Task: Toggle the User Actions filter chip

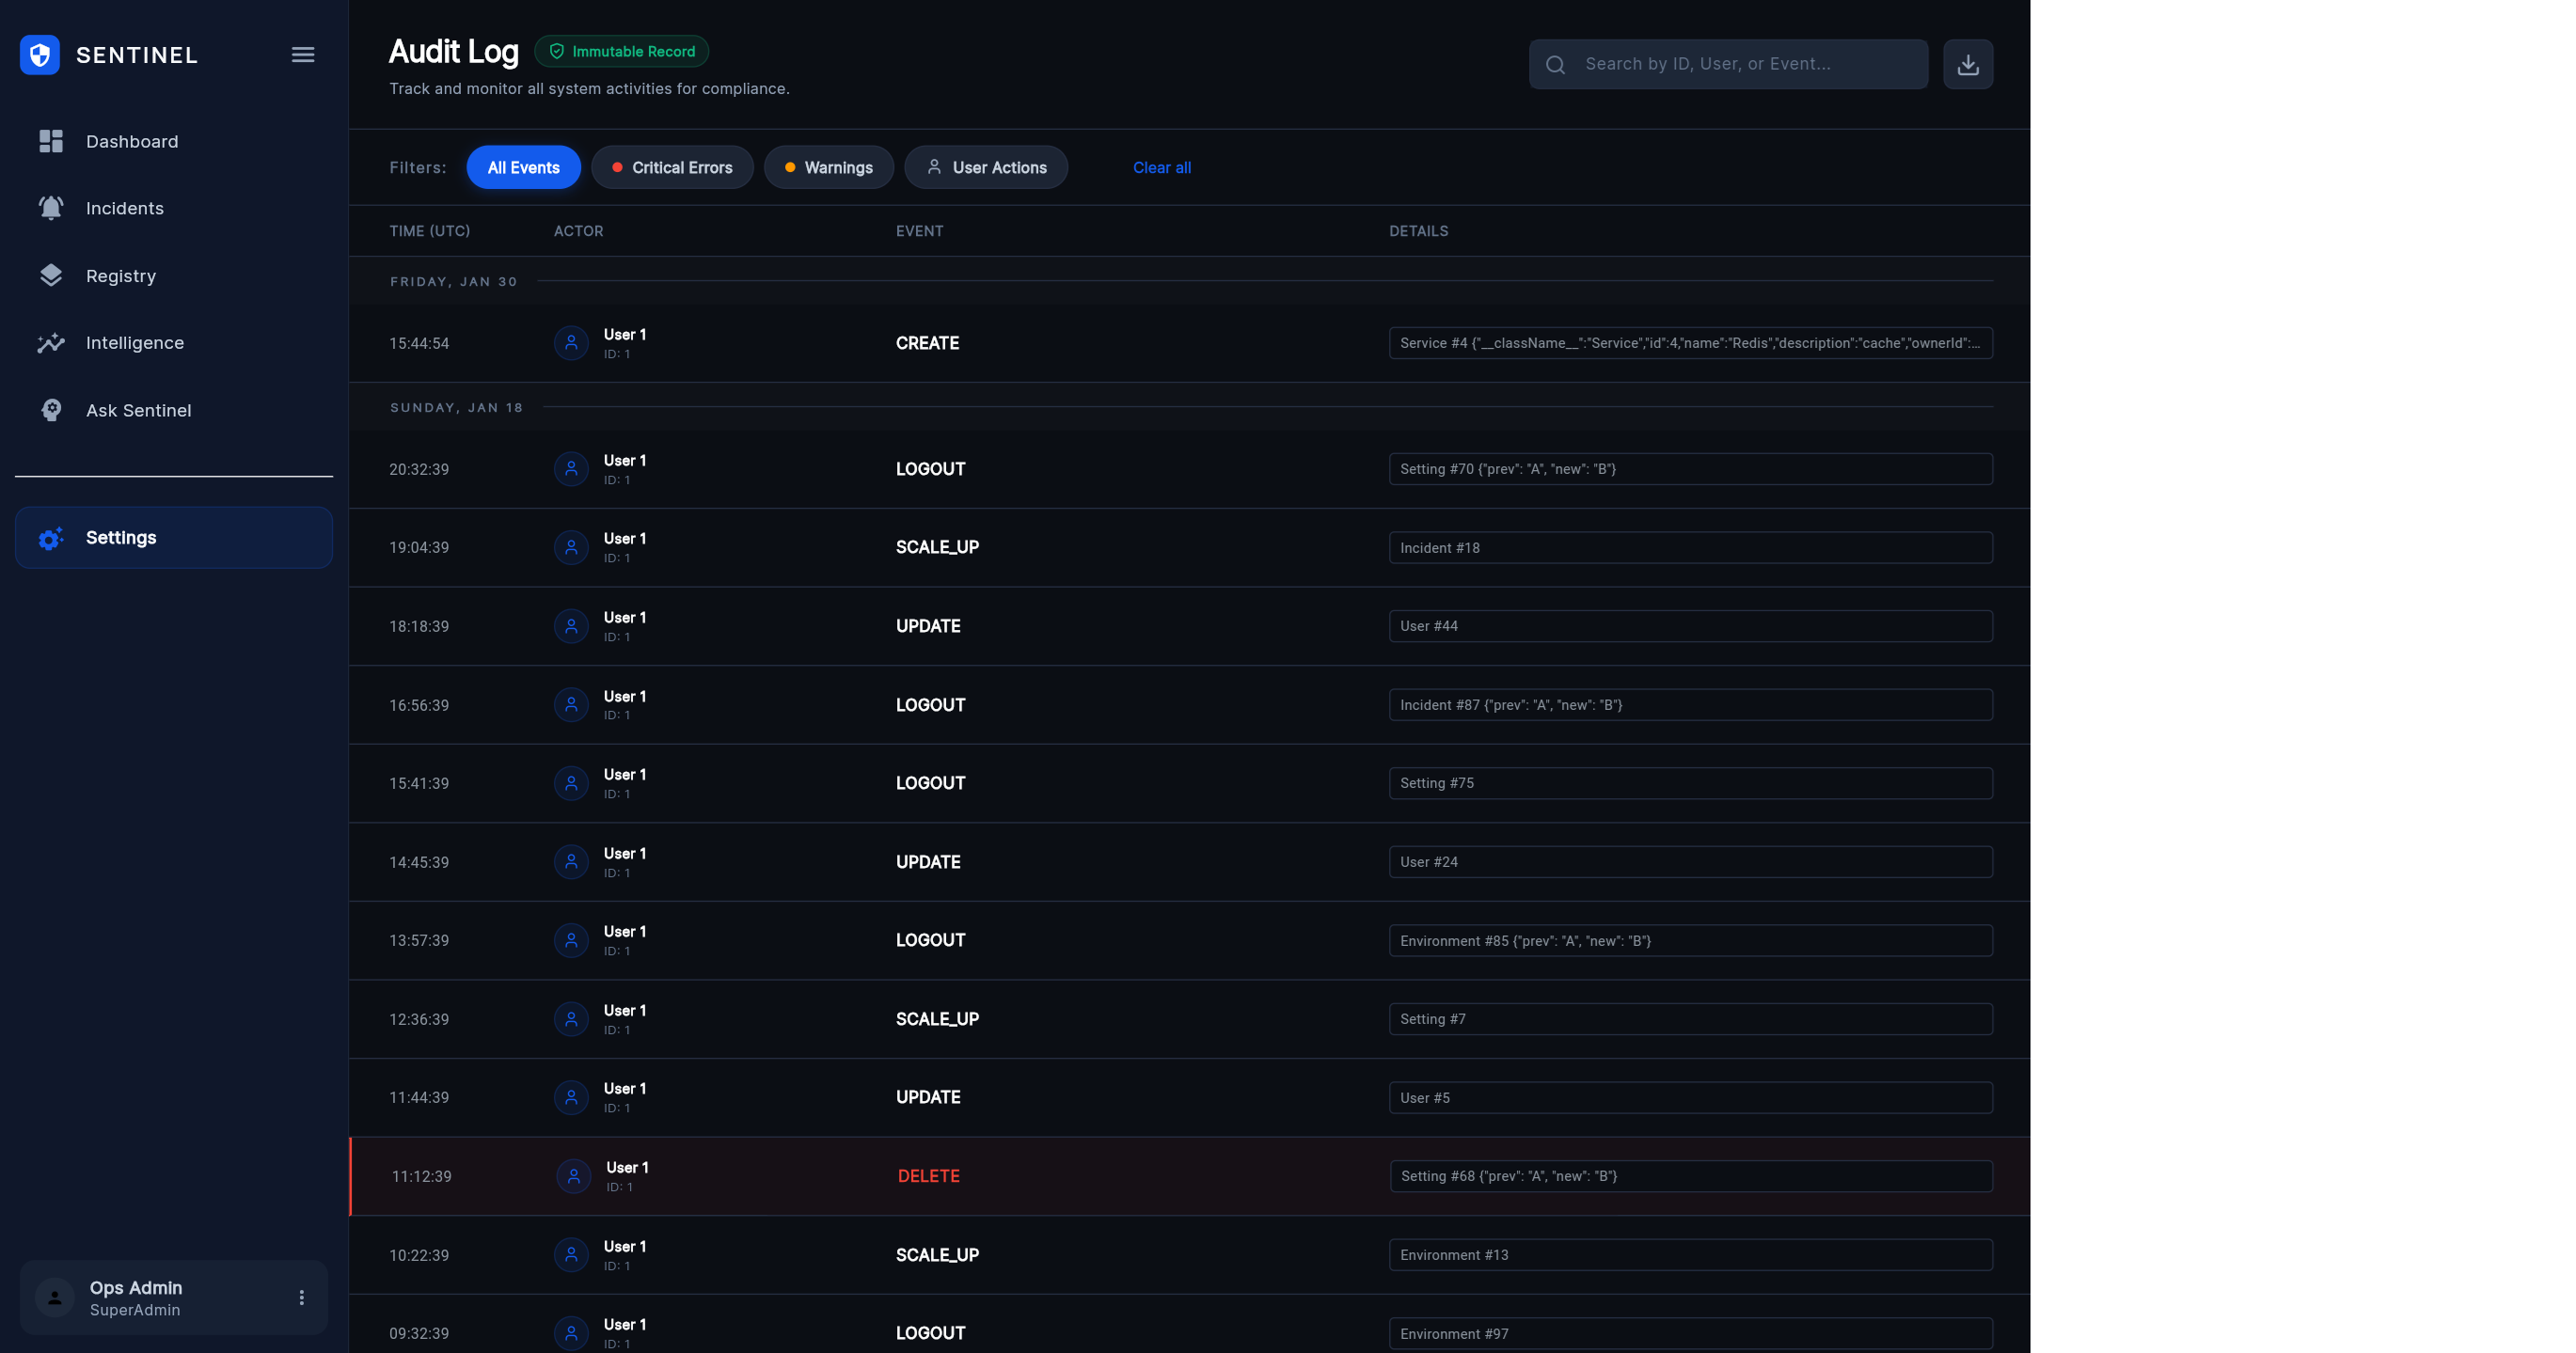Action: 985,167
